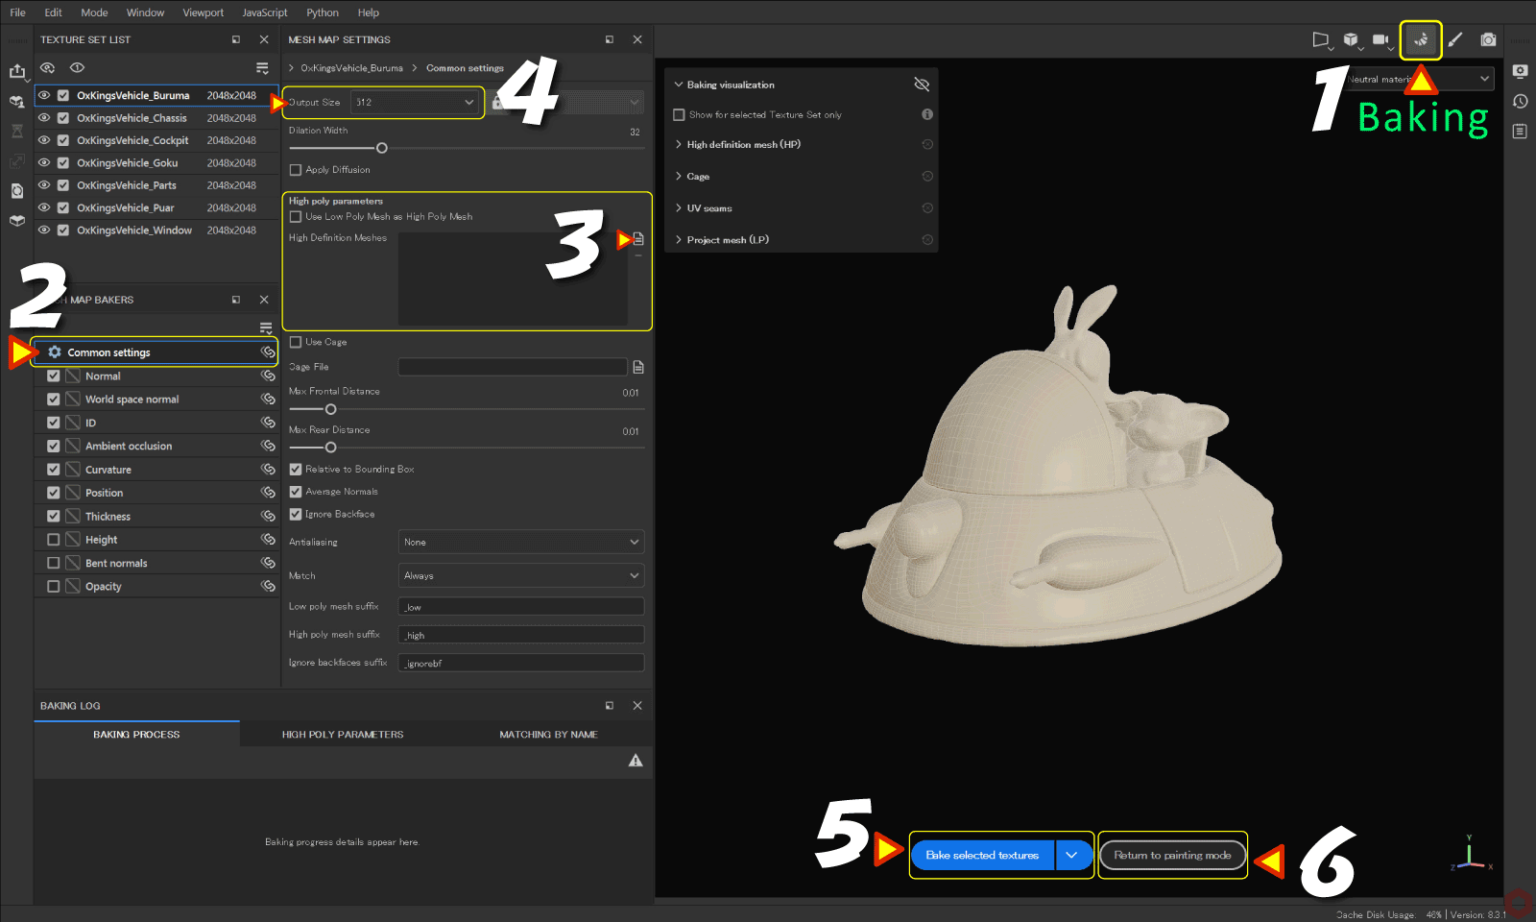
Task: Select the Painting mode brush icon
Action: coord(1455,41)
